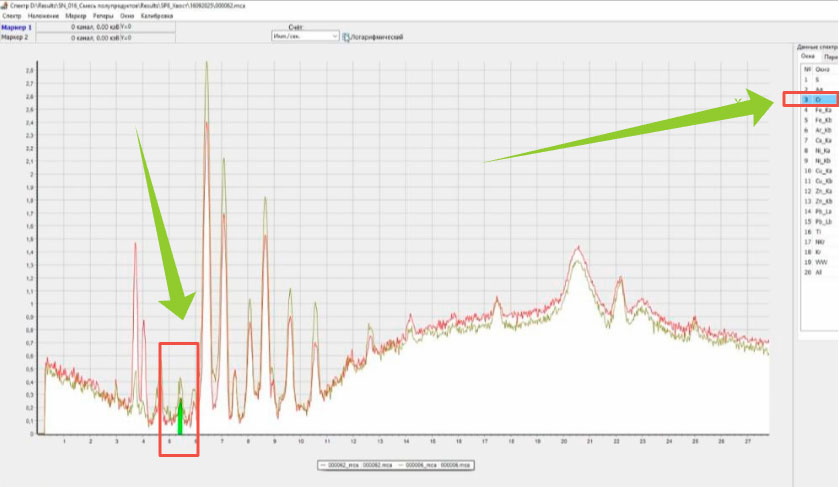Image resolution: width=839 pixels, height=487 pixels.
Task: Open the Реперы menu
Action: click(x=104, y=17)
